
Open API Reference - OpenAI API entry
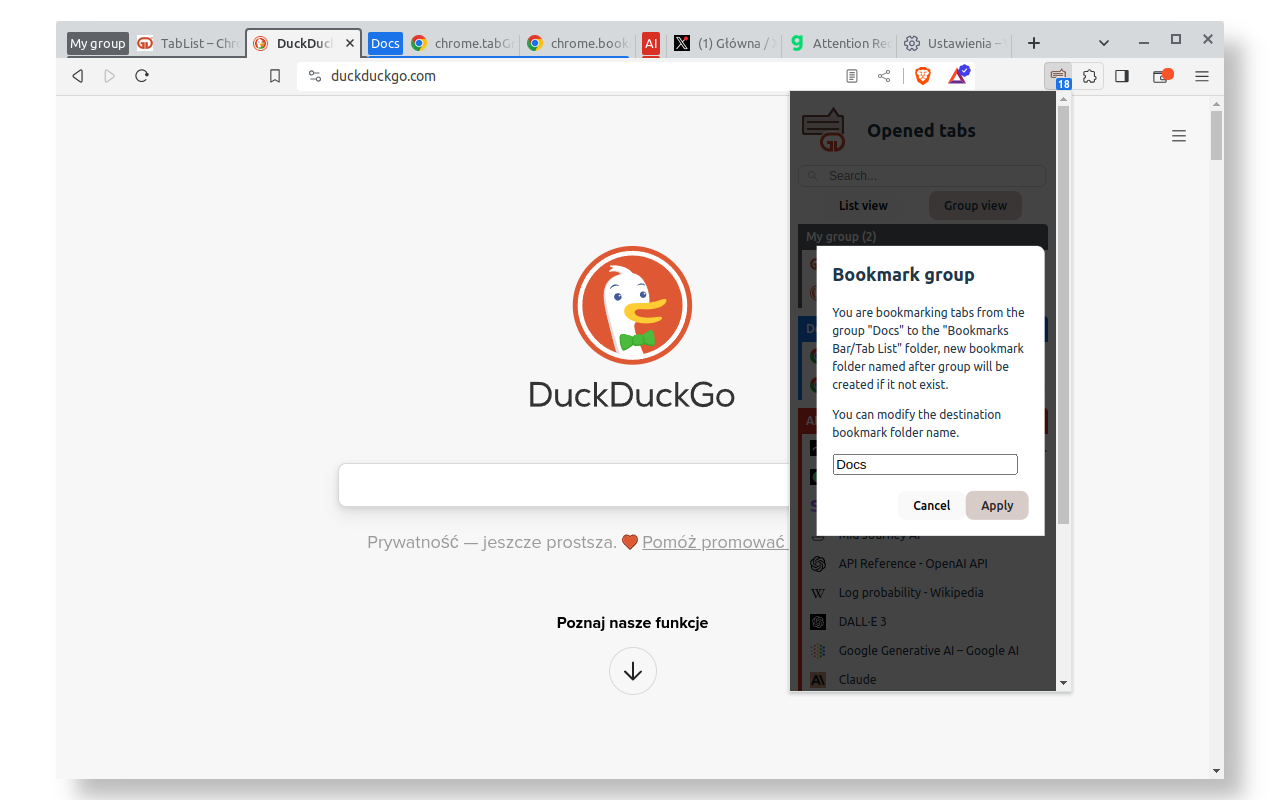click(x=913, y=563)
